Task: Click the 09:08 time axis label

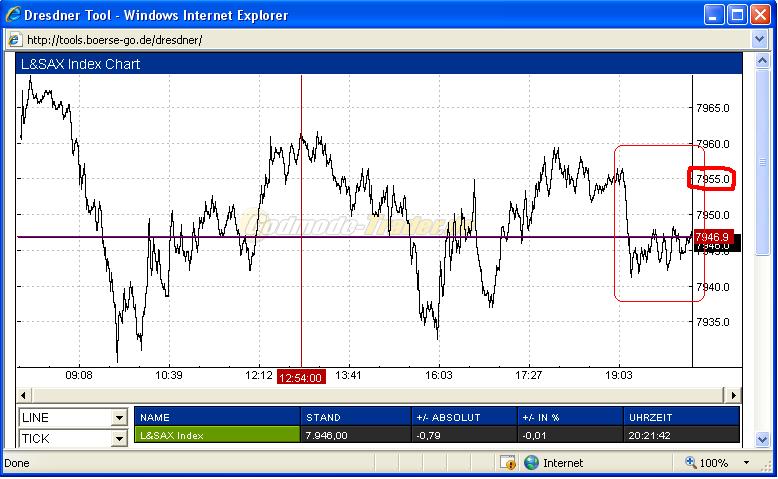Action: [79, 375]
